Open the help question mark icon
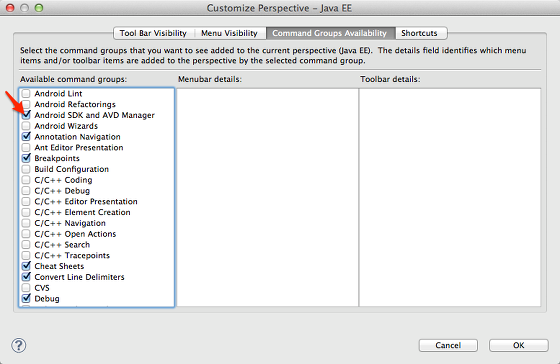560x364 pixels. [19, 345]
